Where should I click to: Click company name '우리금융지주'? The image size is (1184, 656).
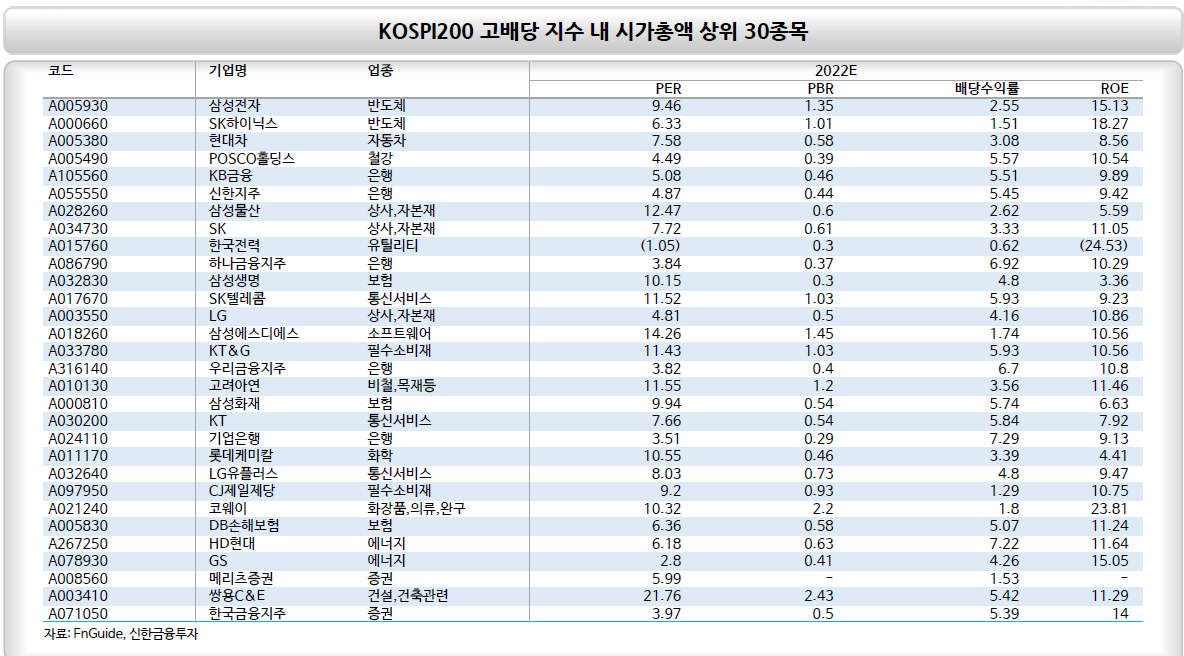pos(247,368)
